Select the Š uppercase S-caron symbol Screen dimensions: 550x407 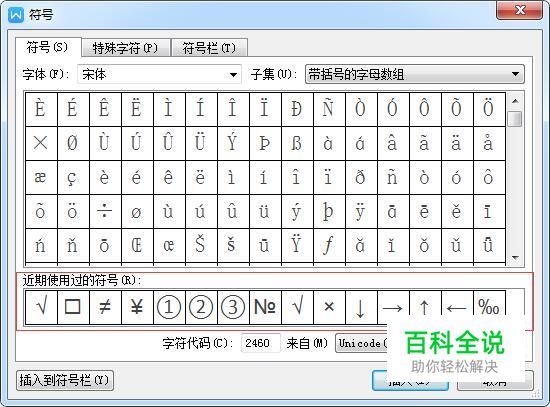(201, 245)
